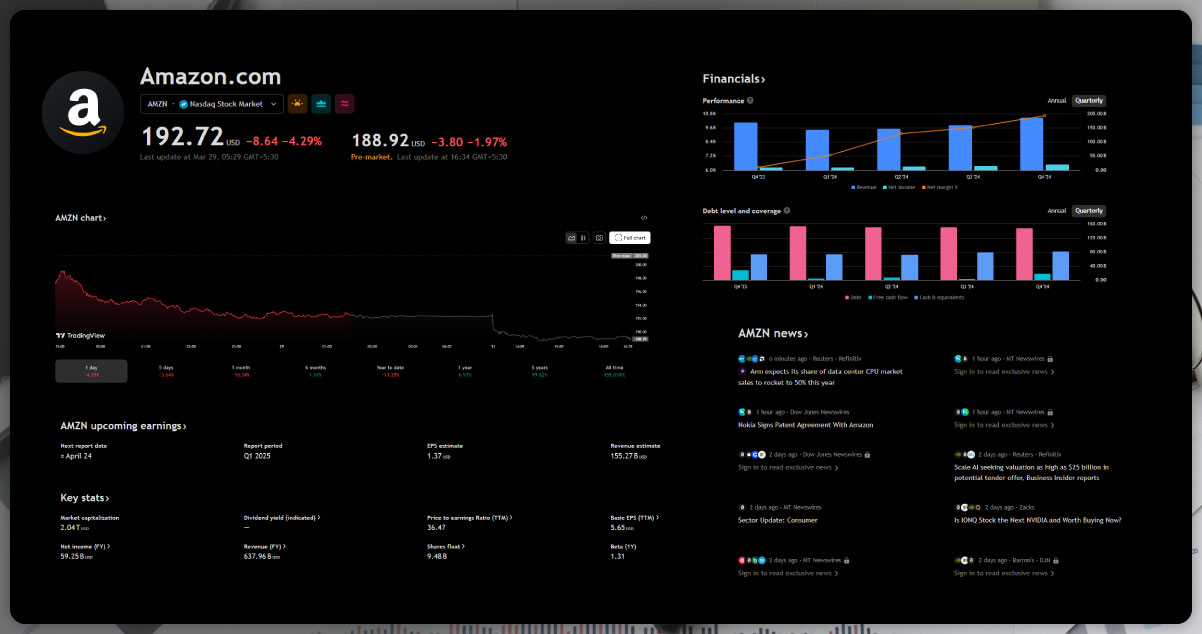1202x634 pixels.
Task: Click the Amazon logo
Action: coord(82,112)
